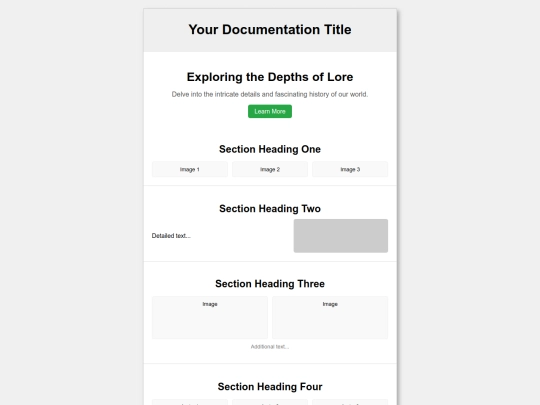Click the Delve into the intricate details subtitle
This screenshot has width=540, height=405.
click(x=270, y=94)
